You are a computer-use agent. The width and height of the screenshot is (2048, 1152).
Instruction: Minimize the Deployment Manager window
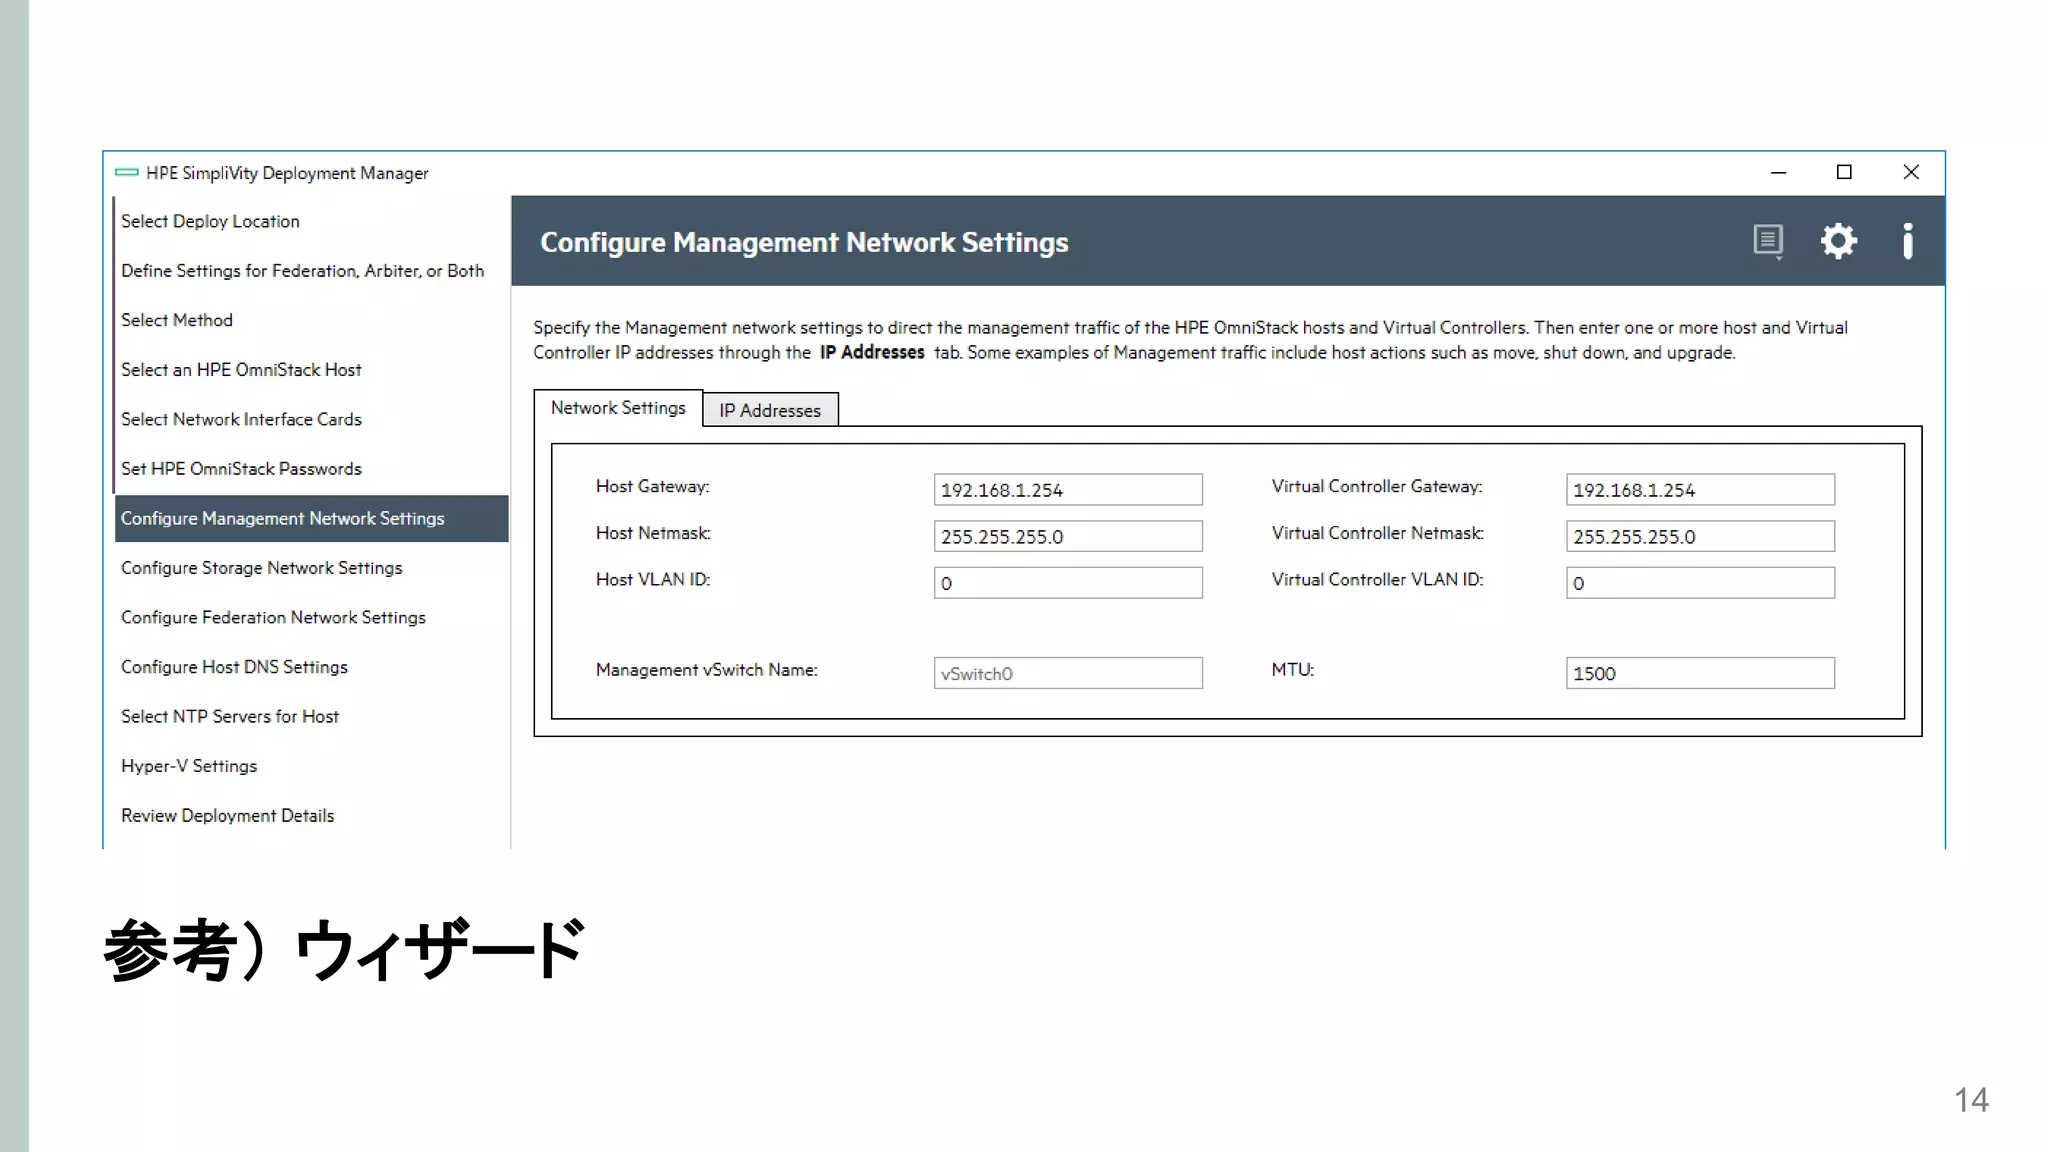[x=1778, y=172]
